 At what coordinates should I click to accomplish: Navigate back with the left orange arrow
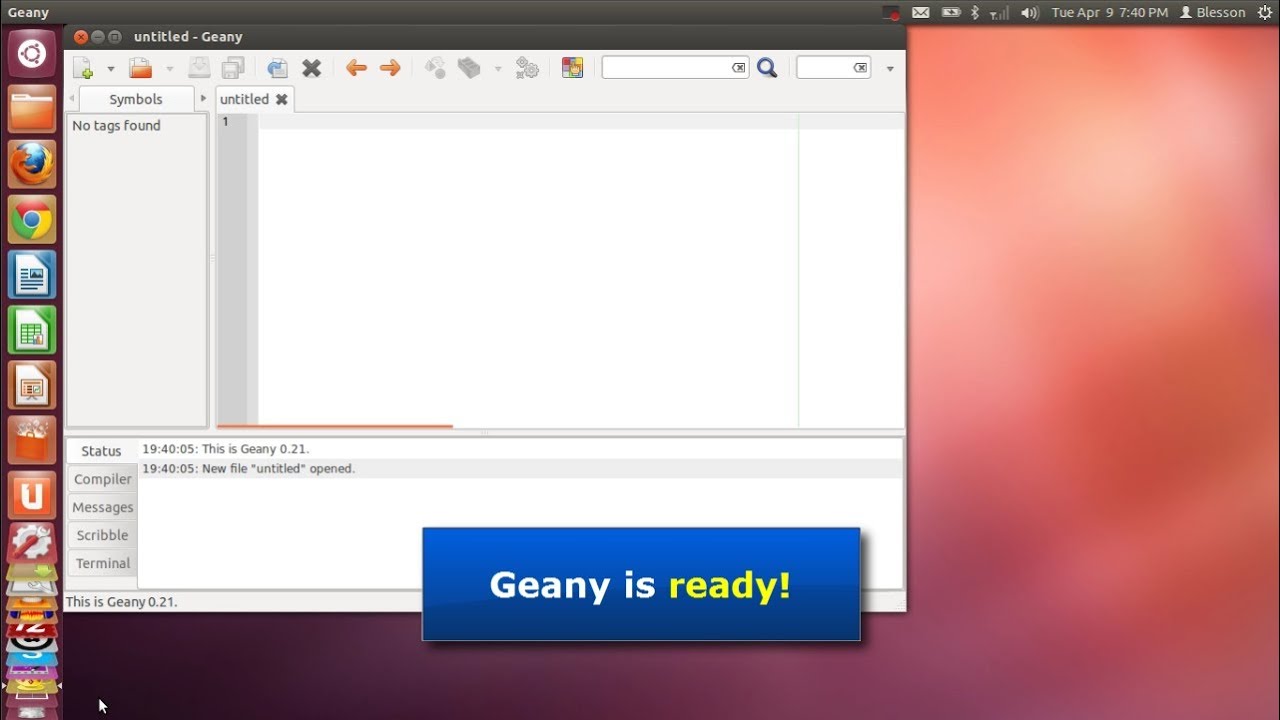tap(356, 68)
